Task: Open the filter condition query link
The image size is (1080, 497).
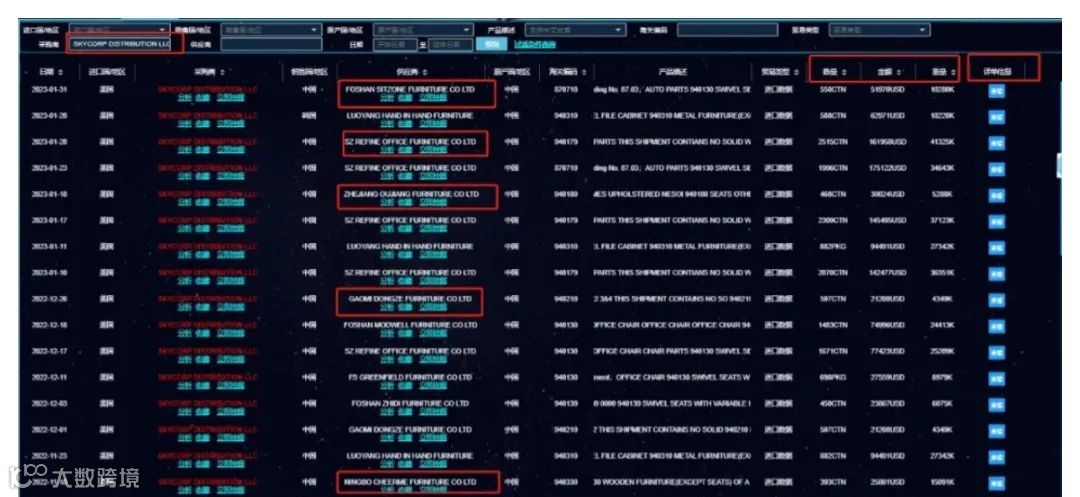Action: (x=534, y=45)
